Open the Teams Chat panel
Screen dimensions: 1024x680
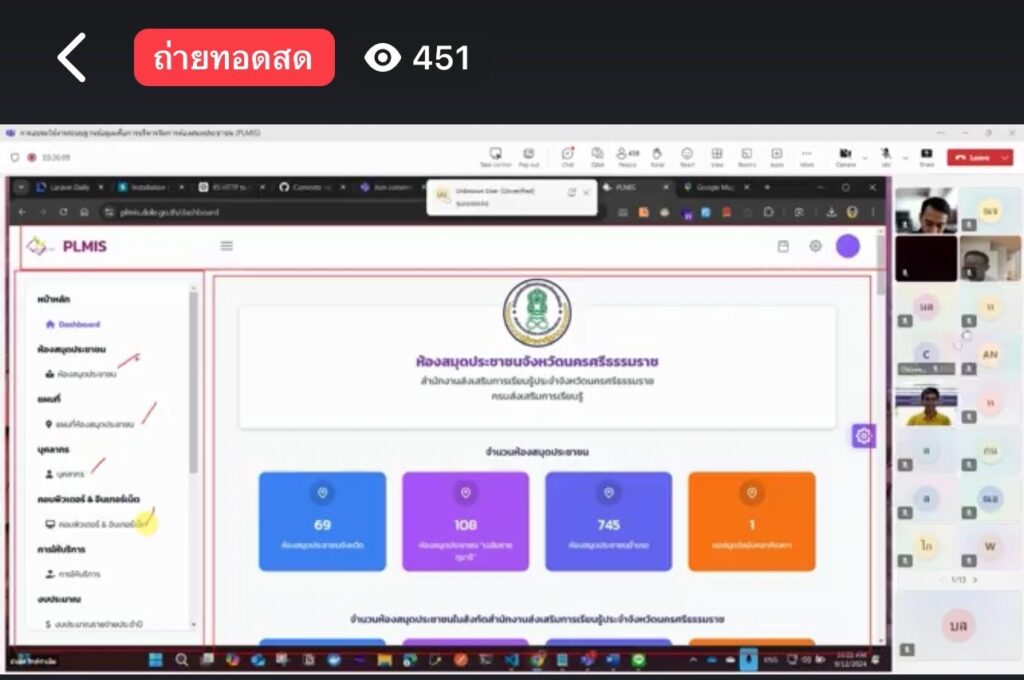pyautogui.click(x=567, y=156)
